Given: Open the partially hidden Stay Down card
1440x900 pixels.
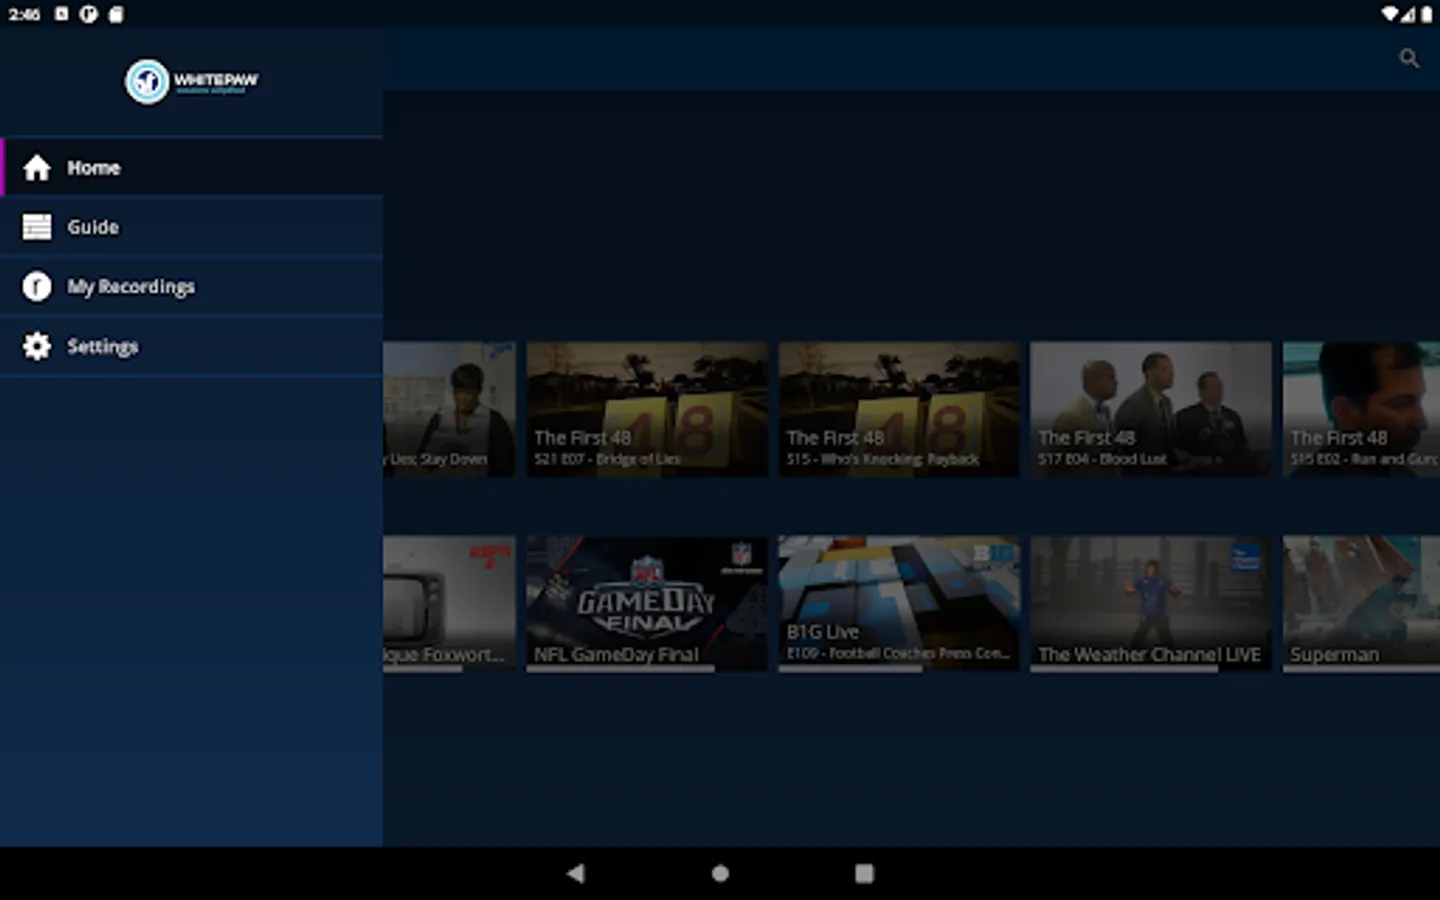Looking at the screenshot, I should click(x=449, y=409).
